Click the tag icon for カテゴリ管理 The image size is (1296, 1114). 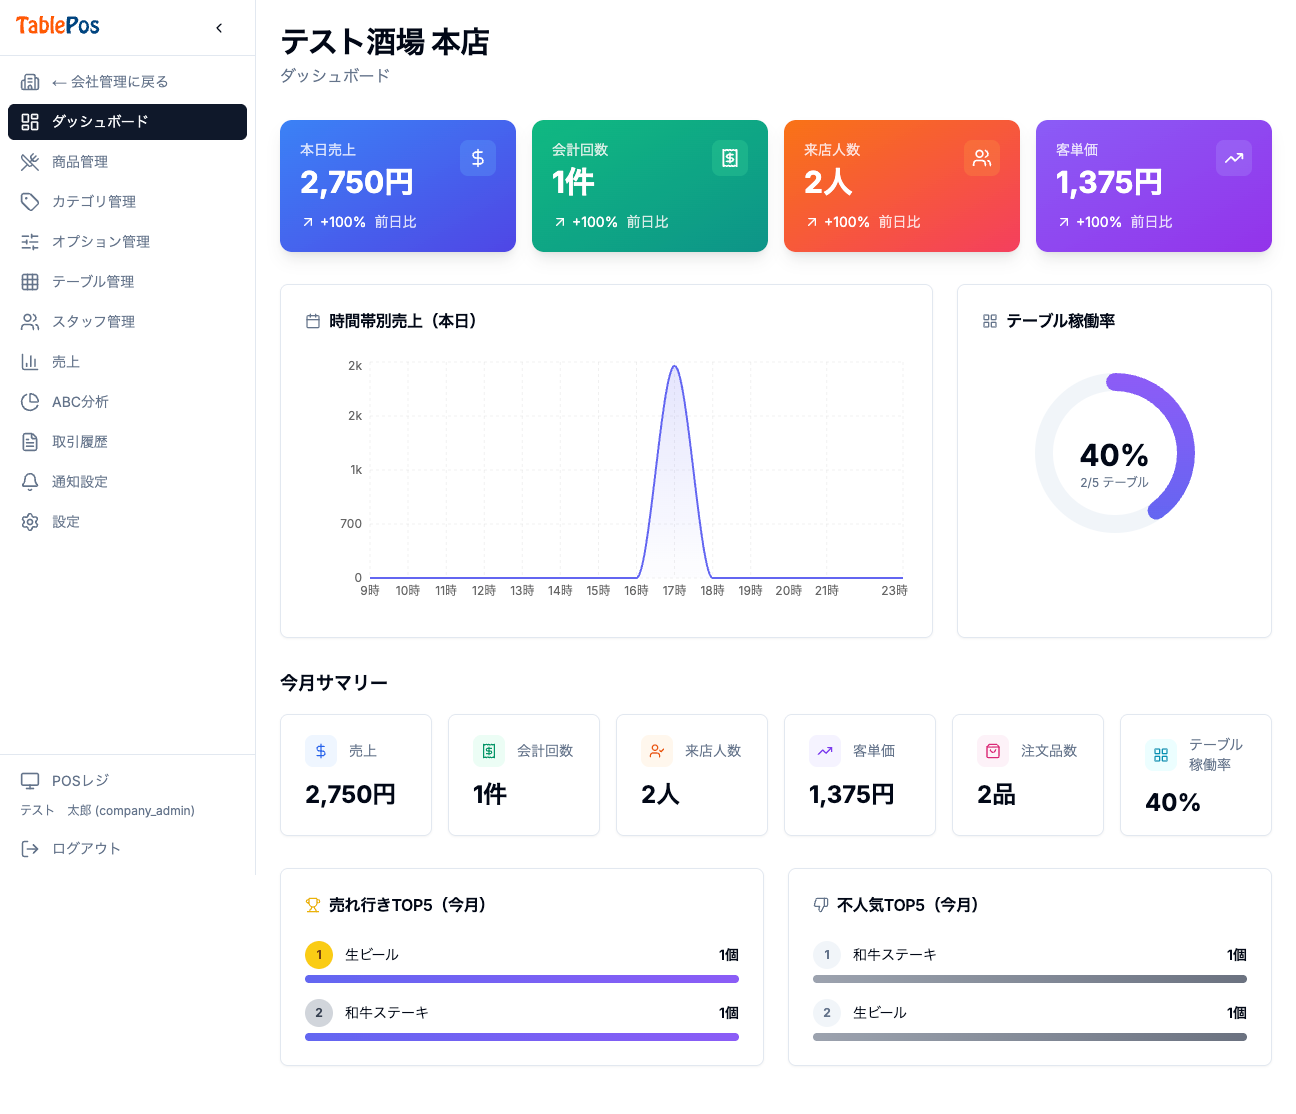(x=30, y=202)
